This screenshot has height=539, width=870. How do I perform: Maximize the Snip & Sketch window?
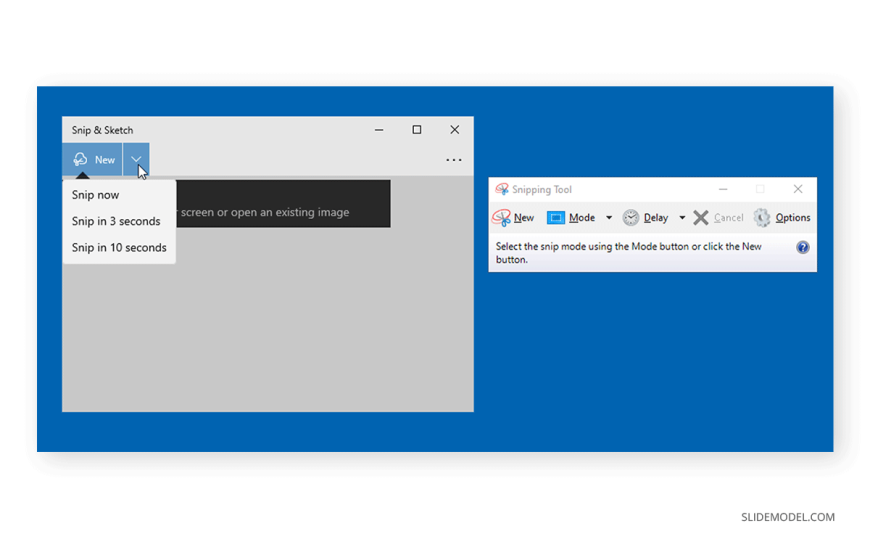(417, 130)
